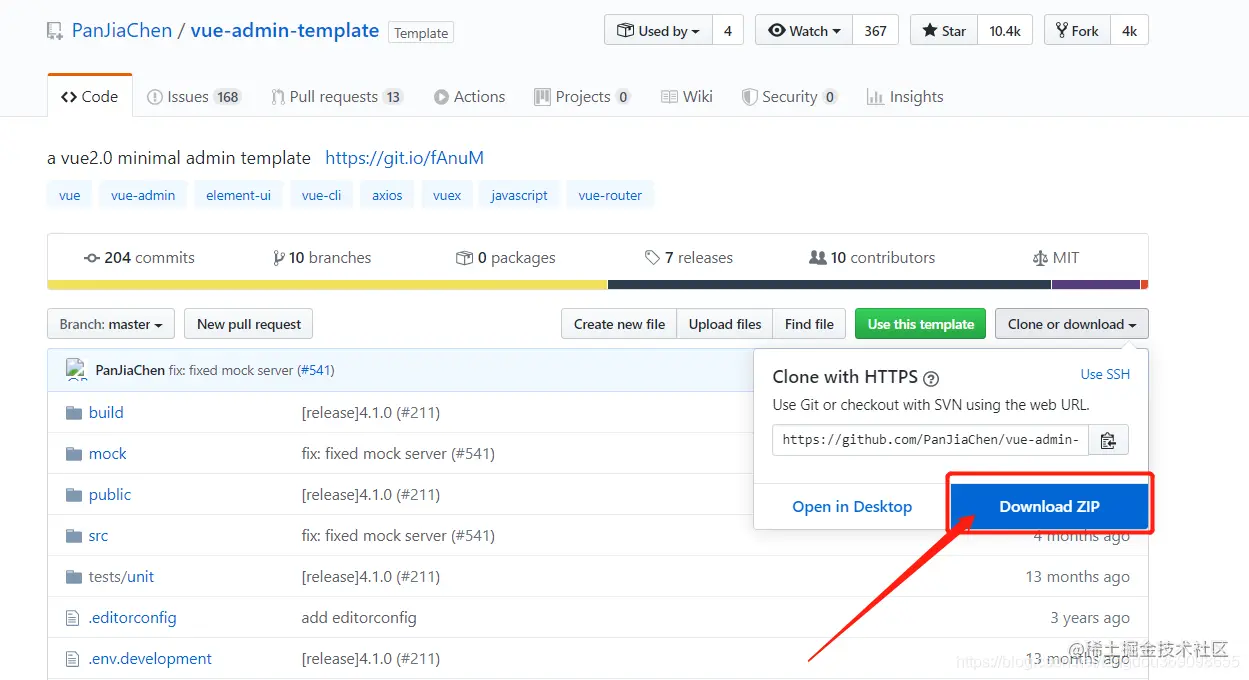Open the build folder
The height and width of the screenshot is (680, 1249).
pyautogui.click(x=106, y=412)
